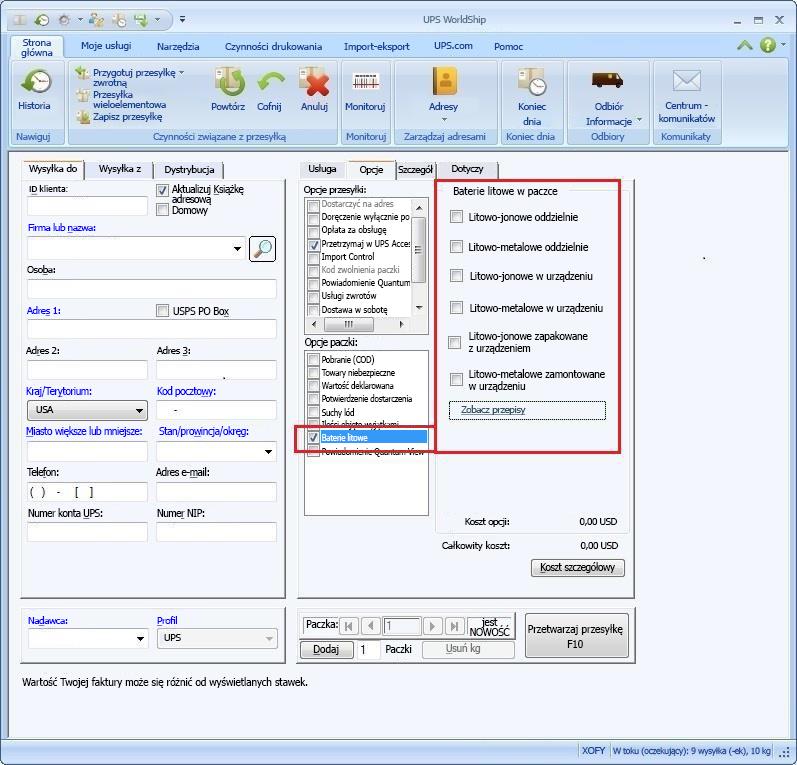Viewport: 797px width, 765px height.
Task: Toggle Przetrzymaj w UPS Access checkbox
Action: tap(314, 244)
